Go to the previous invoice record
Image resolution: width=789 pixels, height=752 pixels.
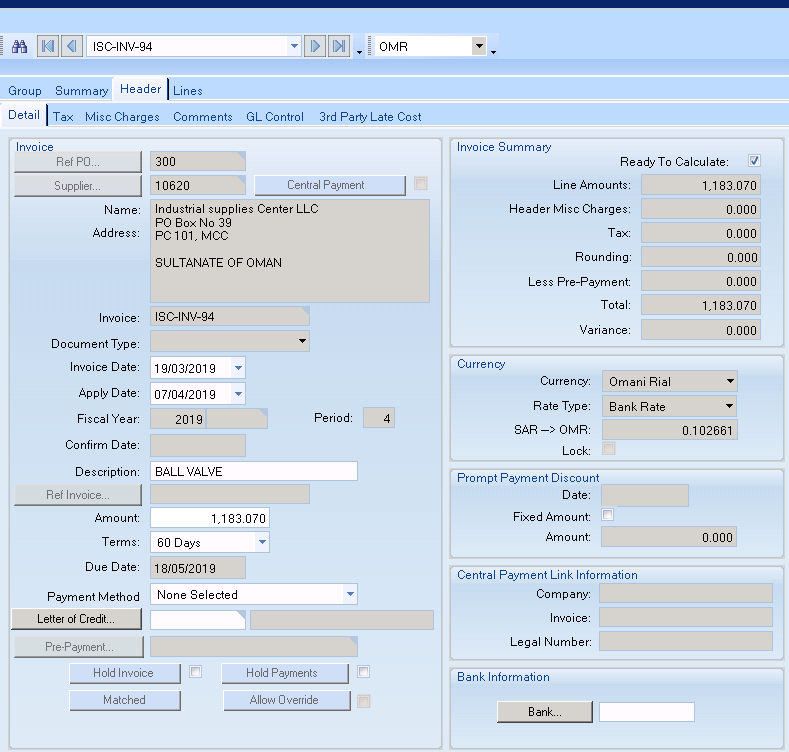coord(71,46)
